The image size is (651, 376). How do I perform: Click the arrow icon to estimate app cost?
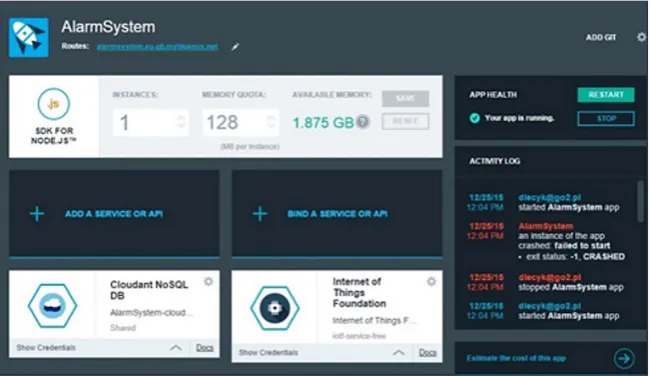tap(624, 358)
